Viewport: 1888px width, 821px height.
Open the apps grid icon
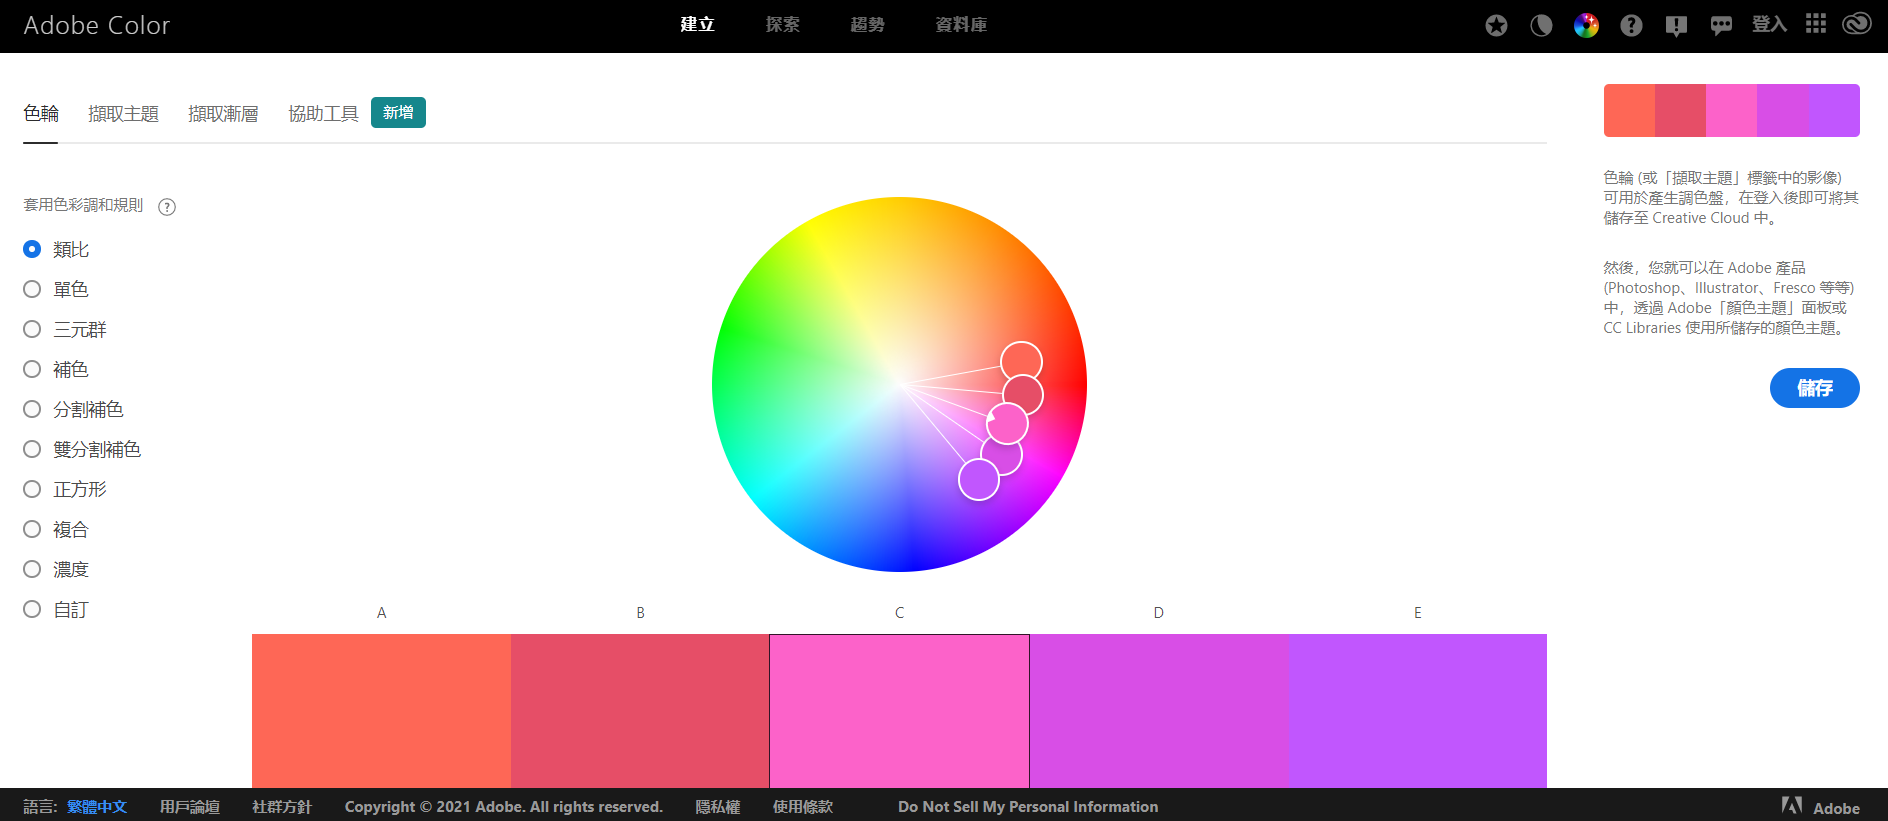[1816, 24]
